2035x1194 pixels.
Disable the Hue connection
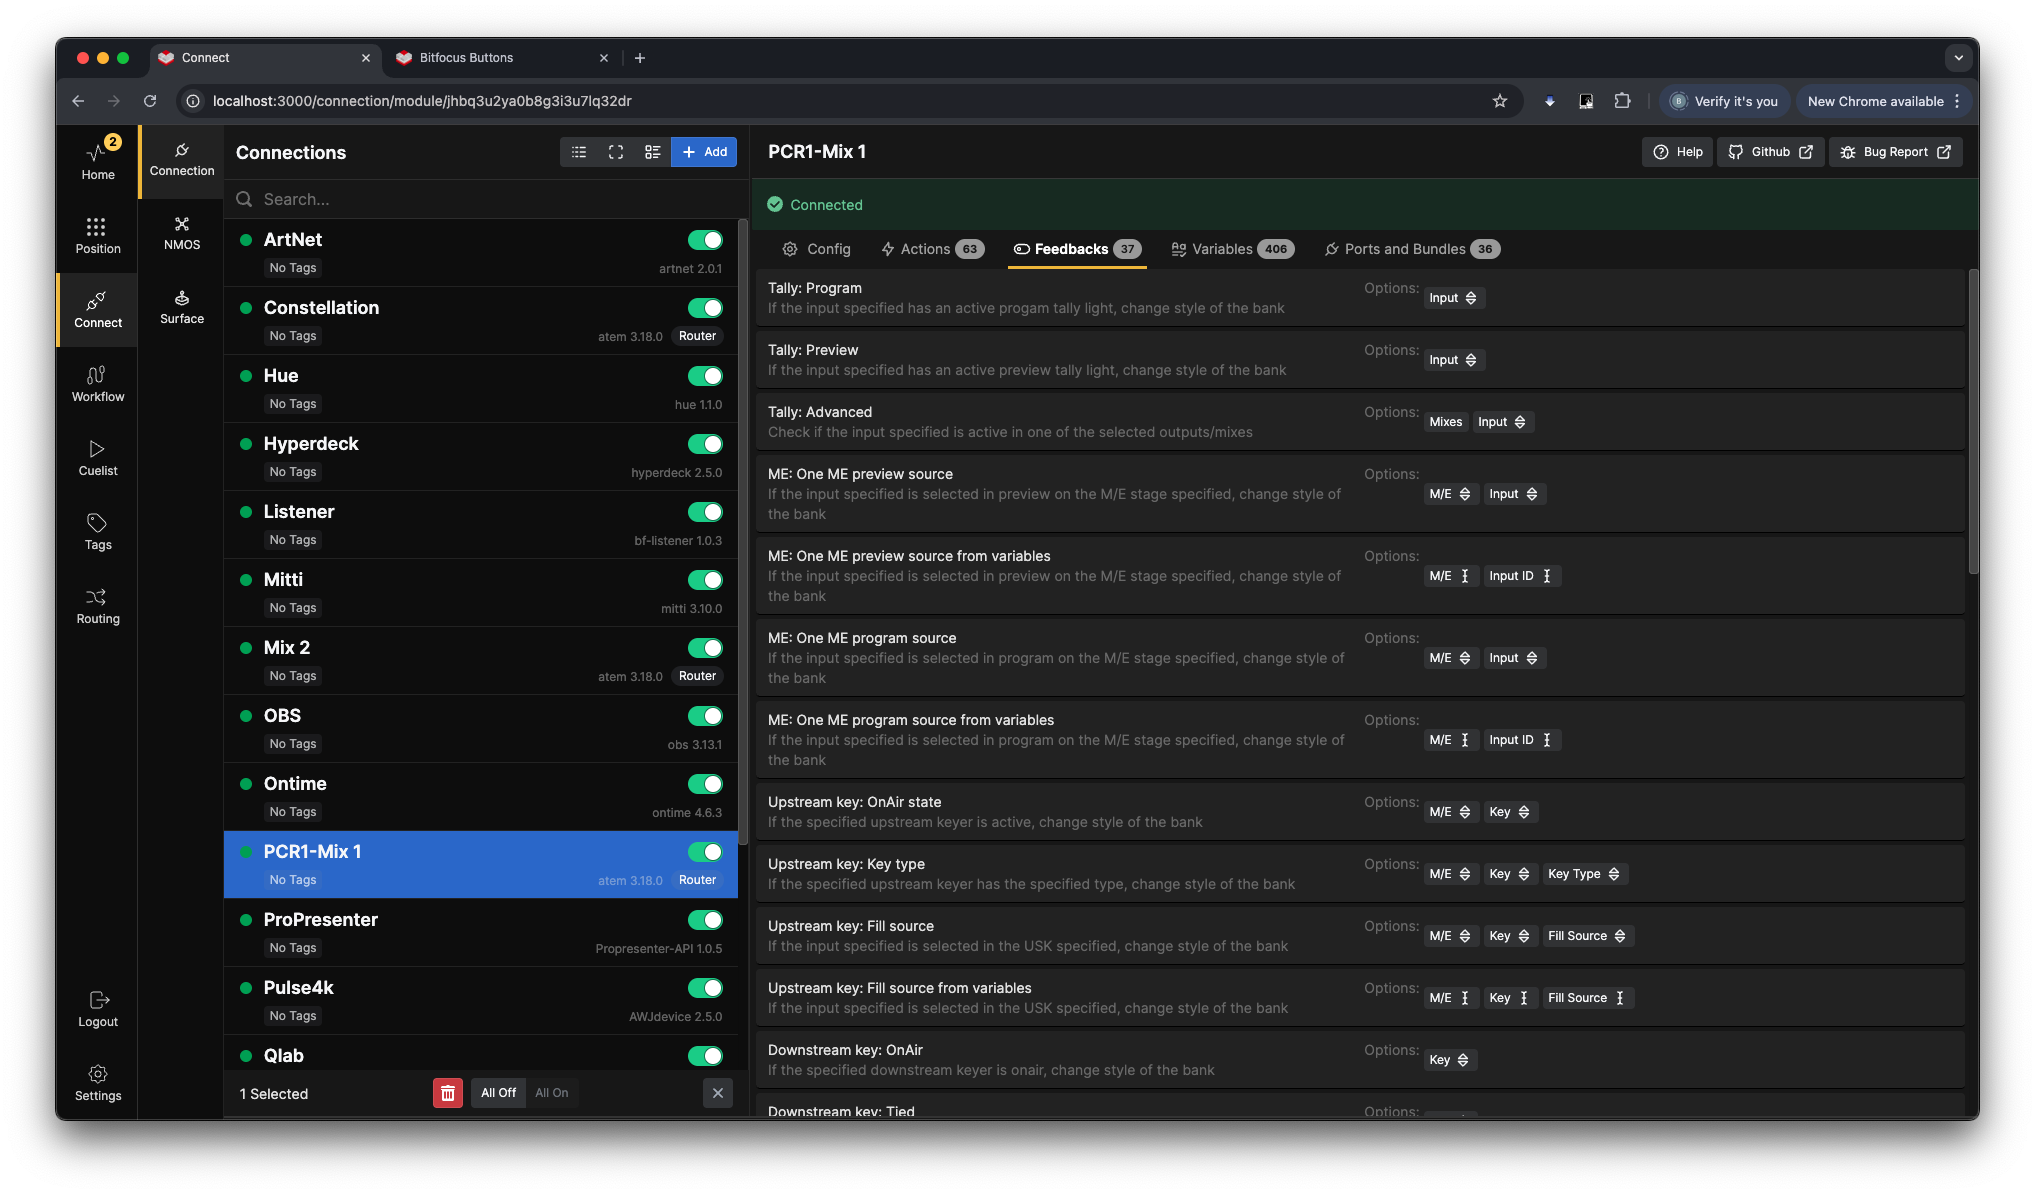click(705, 376)
